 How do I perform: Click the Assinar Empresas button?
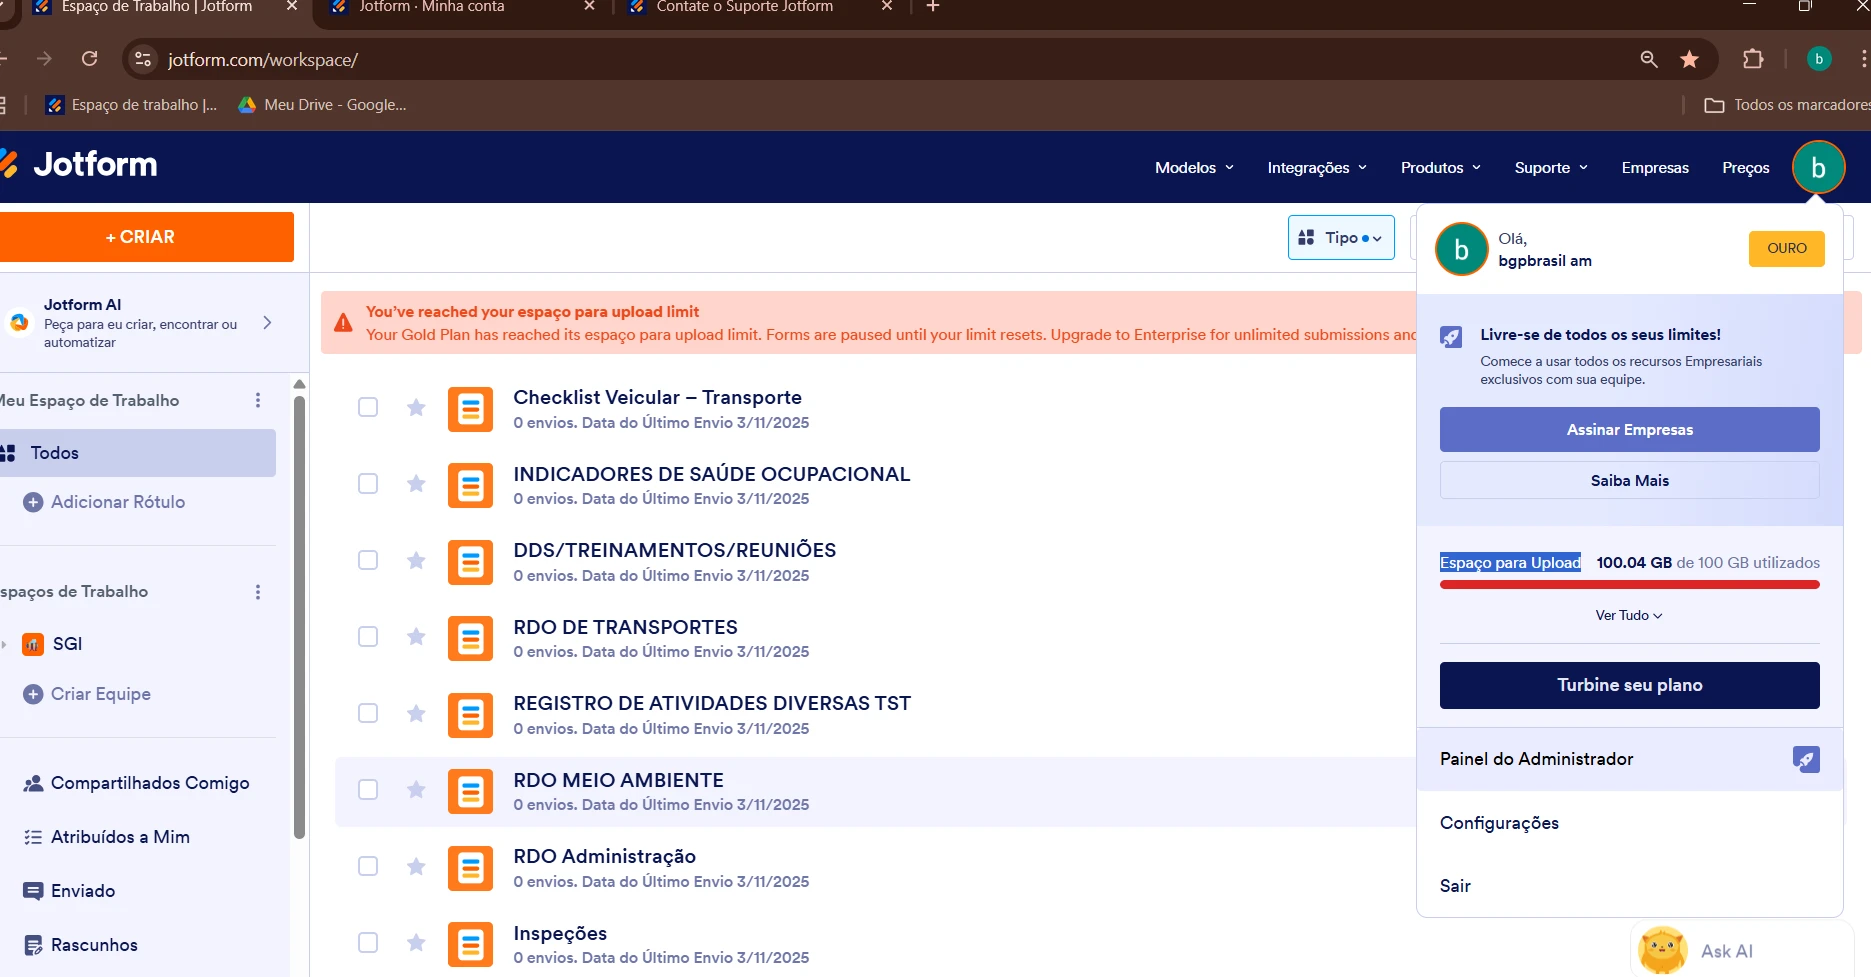pos(1629,429)
